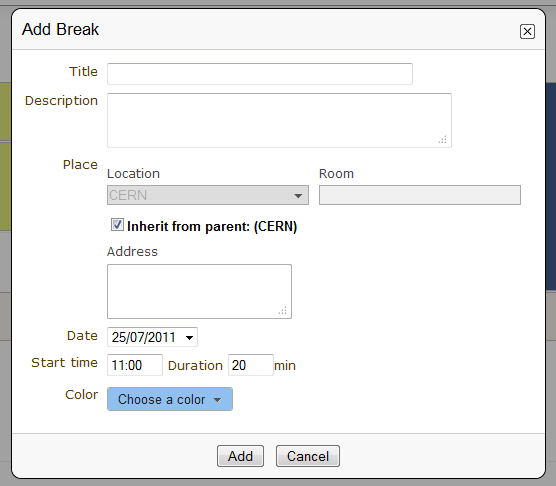Click the Duration field showing 20
The width and height of the screenshot is (556, 486).
click(x=251, y=365)
